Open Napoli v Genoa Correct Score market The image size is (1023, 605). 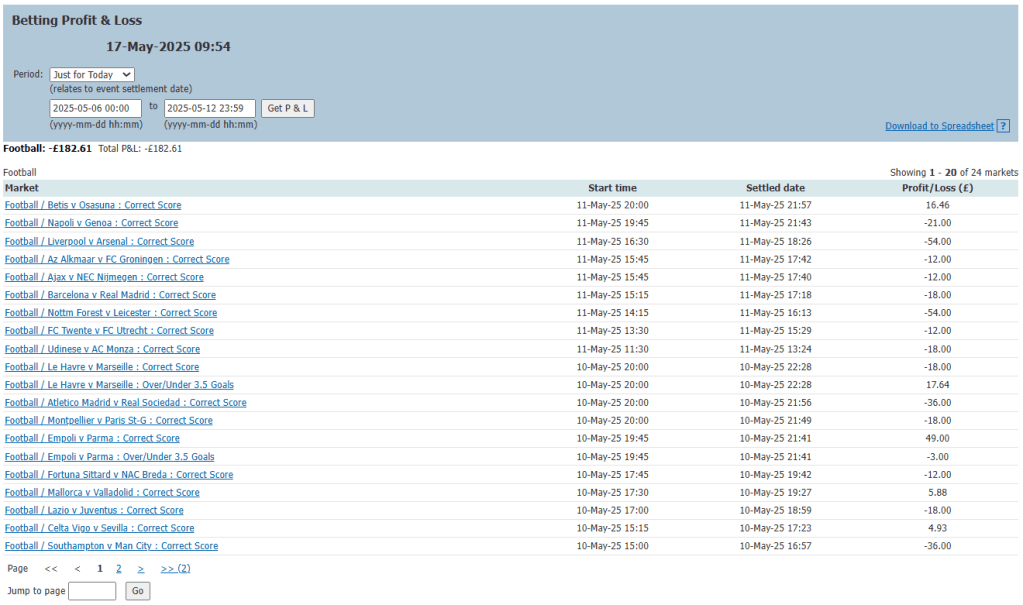tap(91, 223)
